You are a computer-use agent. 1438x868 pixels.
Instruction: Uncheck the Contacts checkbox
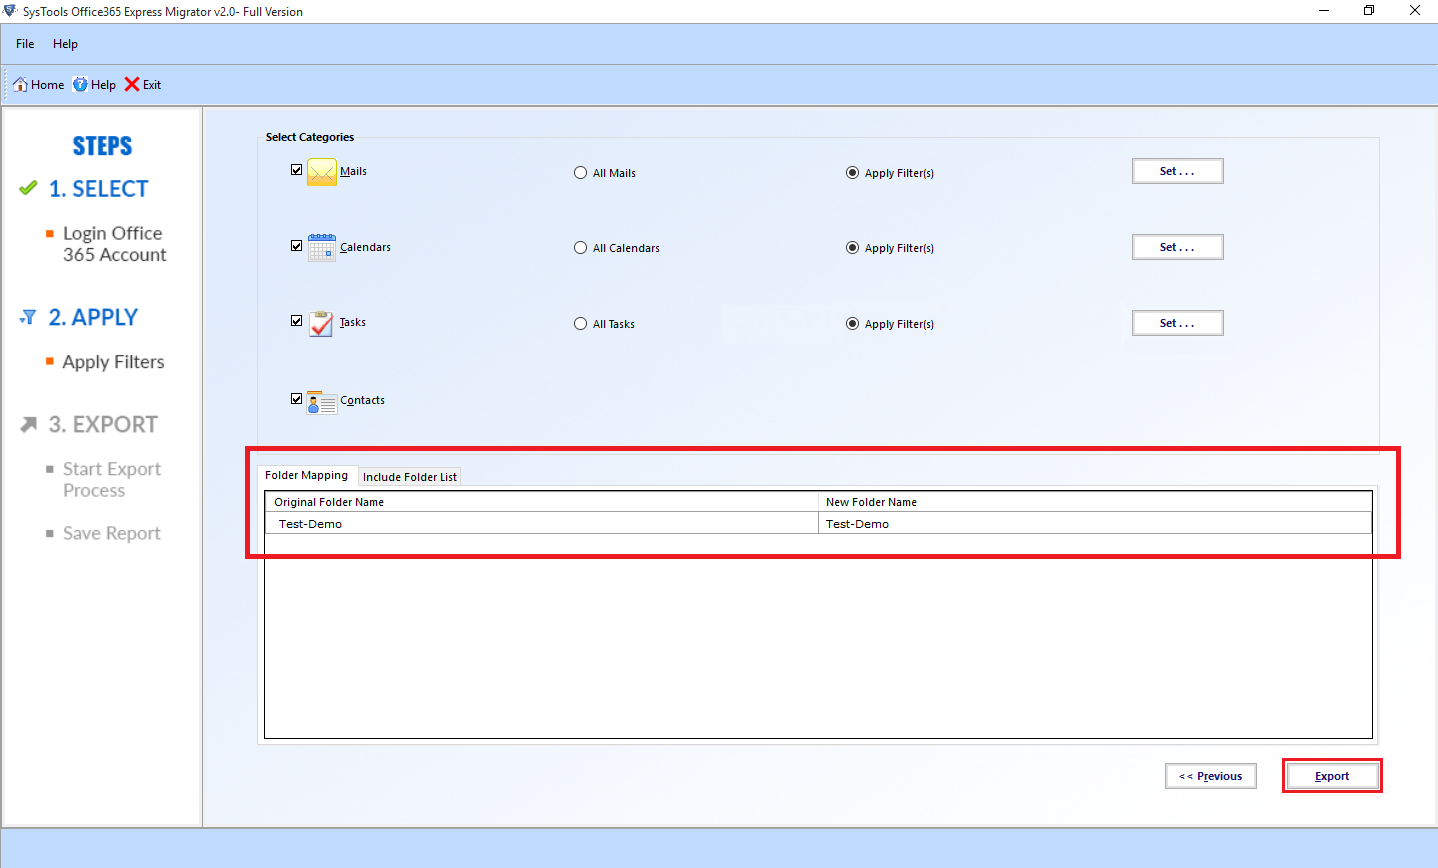click(296, 398)
